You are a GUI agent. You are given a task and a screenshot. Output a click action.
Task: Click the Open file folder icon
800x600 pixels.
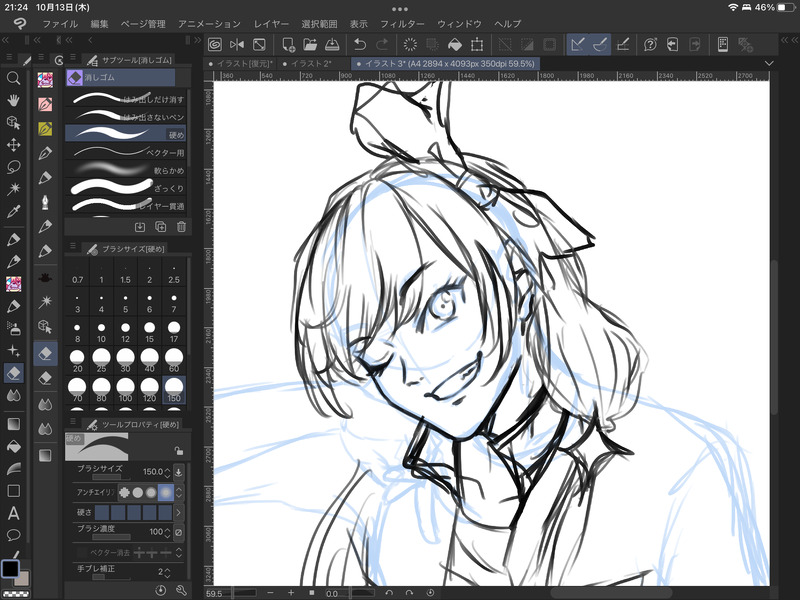(x=310, y=45)
